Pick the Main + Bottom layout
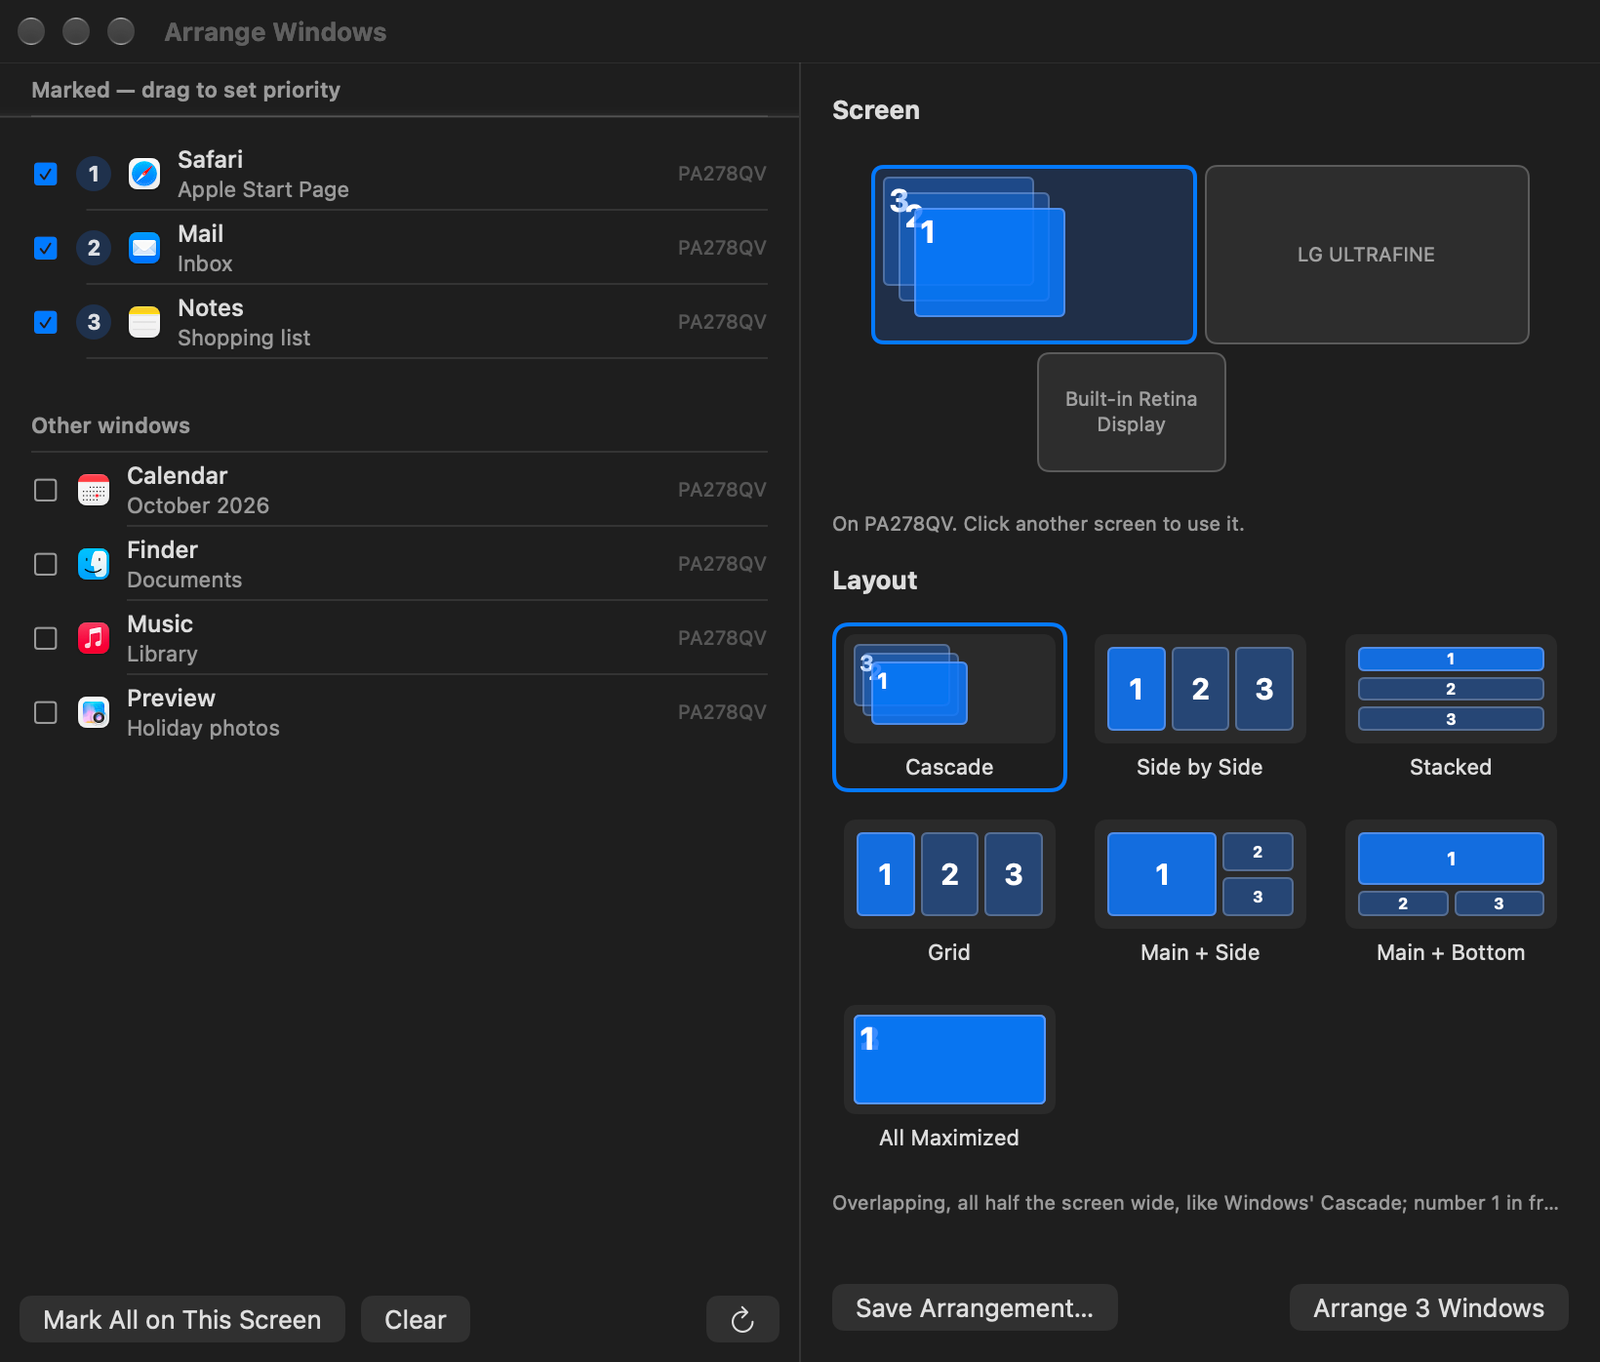 [x=1451, y=893]
